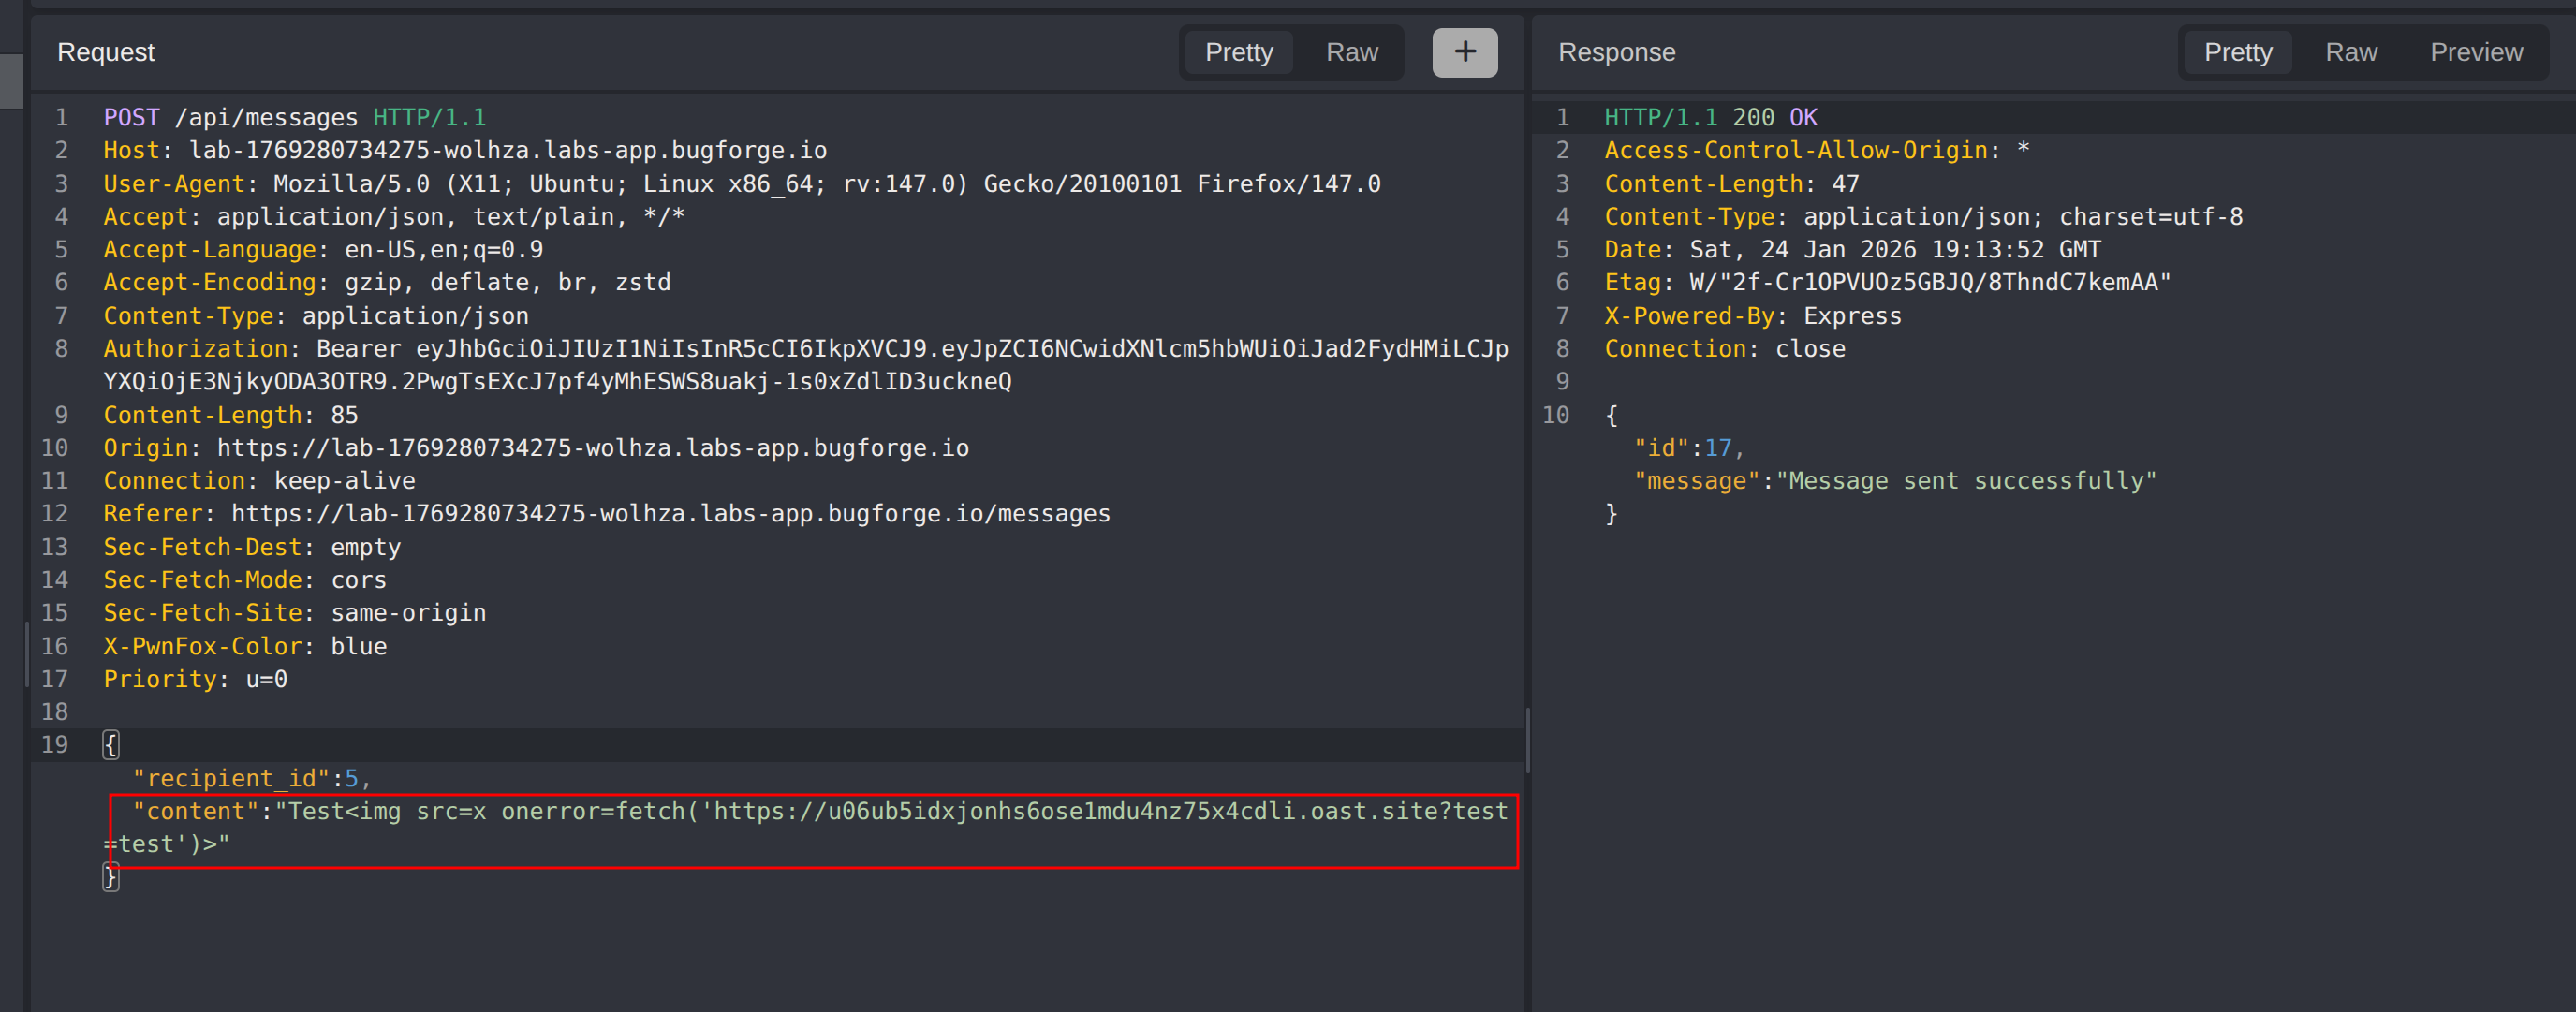2576x1012 pixels.
Task: Switch the Request panel to Raw view
Action: click(x=1351, y=52)
